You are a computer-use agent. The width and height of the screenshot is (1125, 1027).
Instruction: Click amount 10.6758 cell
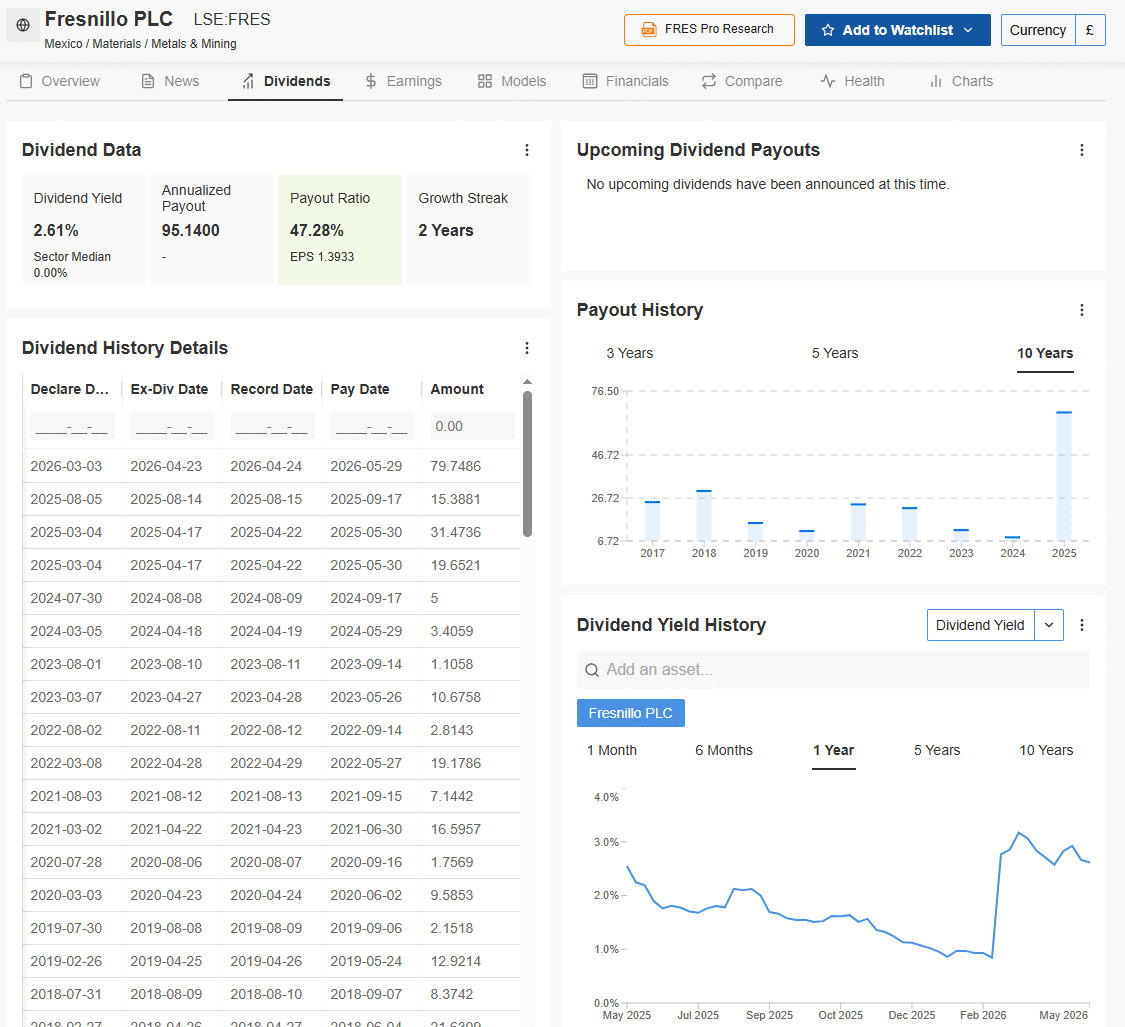pyautogui.click(x=456, y=698)
